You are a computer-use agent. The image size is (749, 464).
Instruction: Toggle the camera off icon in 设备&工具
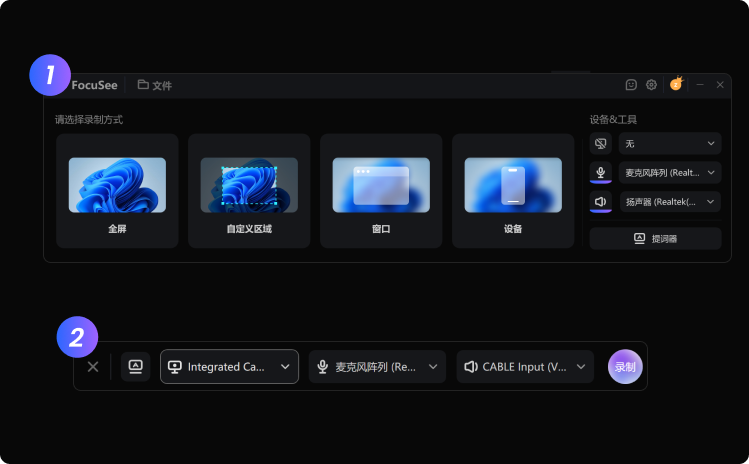coord(600,143)
